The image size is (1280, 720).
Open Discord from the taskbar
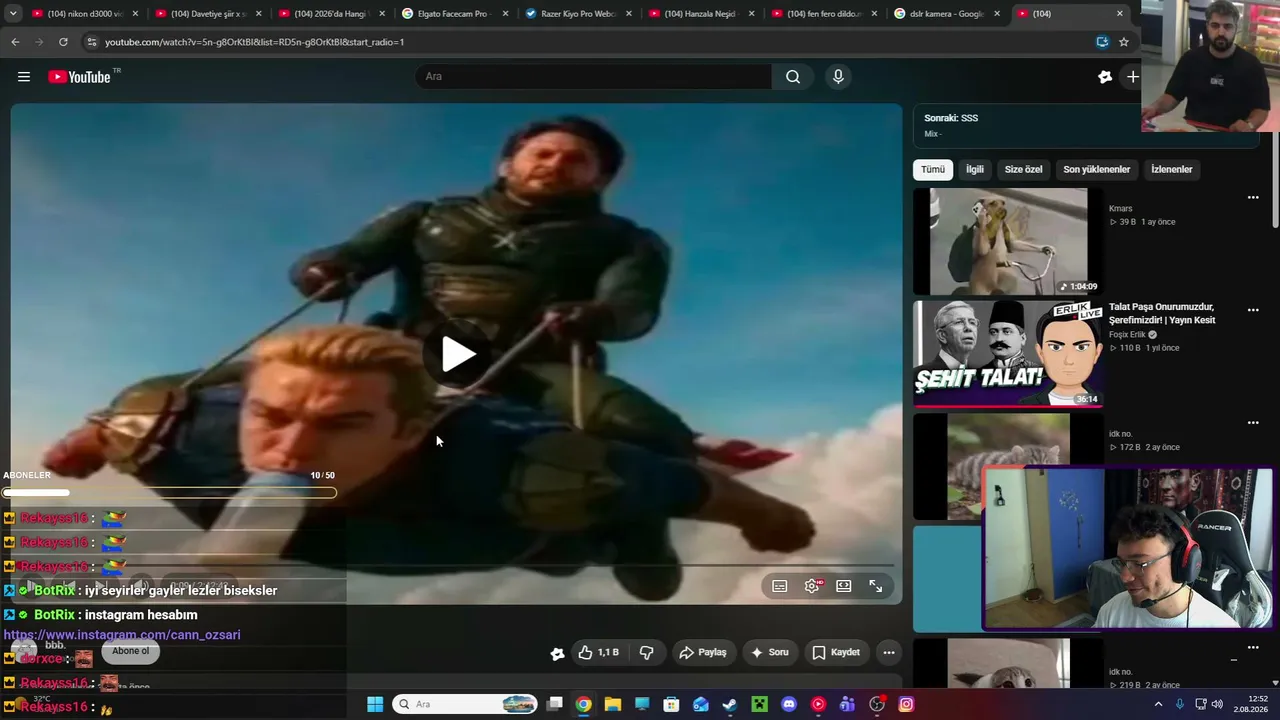point(789,704)
